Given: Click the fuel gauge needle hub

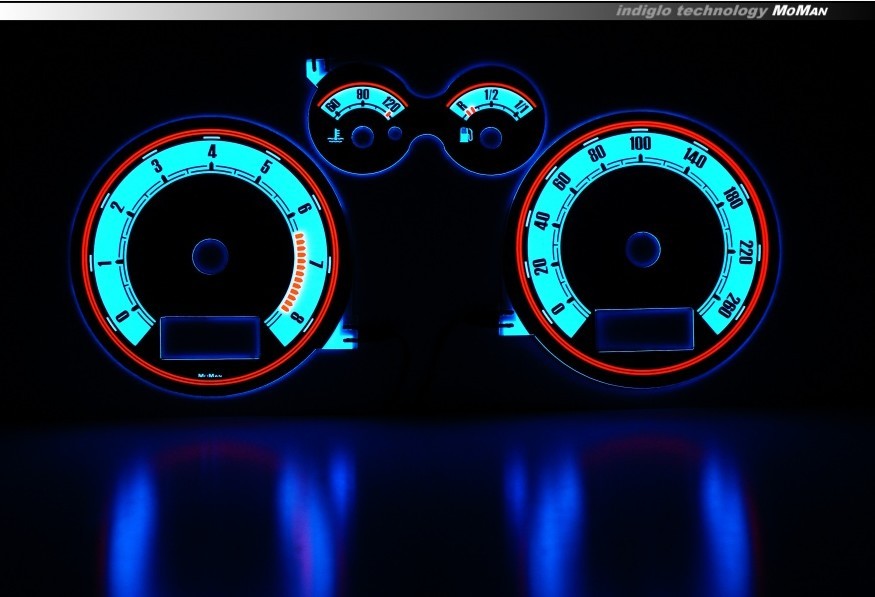Looking at the screenshot, I should pyautogui.click(x=490, y=137).
